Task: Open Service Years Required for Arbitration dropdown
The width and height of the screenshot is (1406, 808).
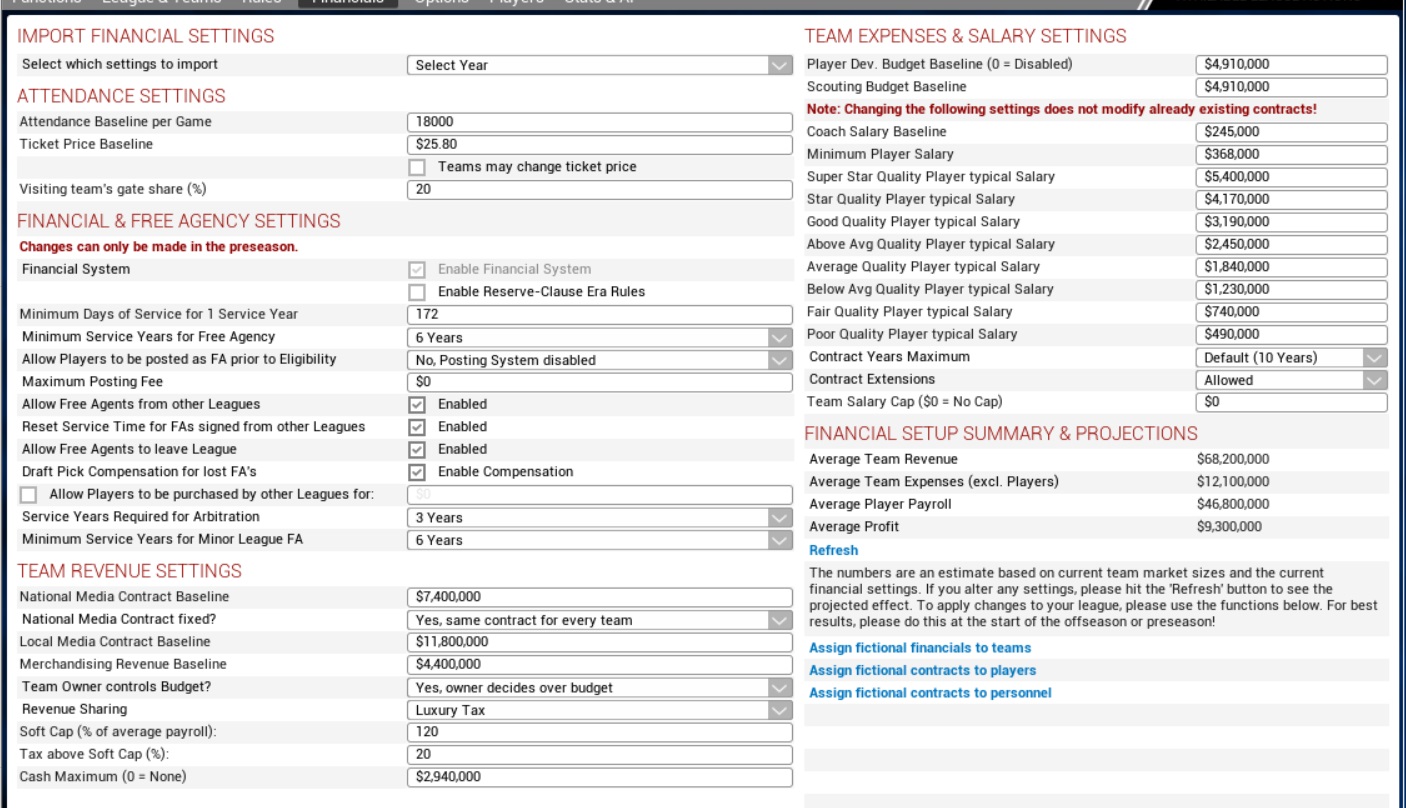Action: 599,518
